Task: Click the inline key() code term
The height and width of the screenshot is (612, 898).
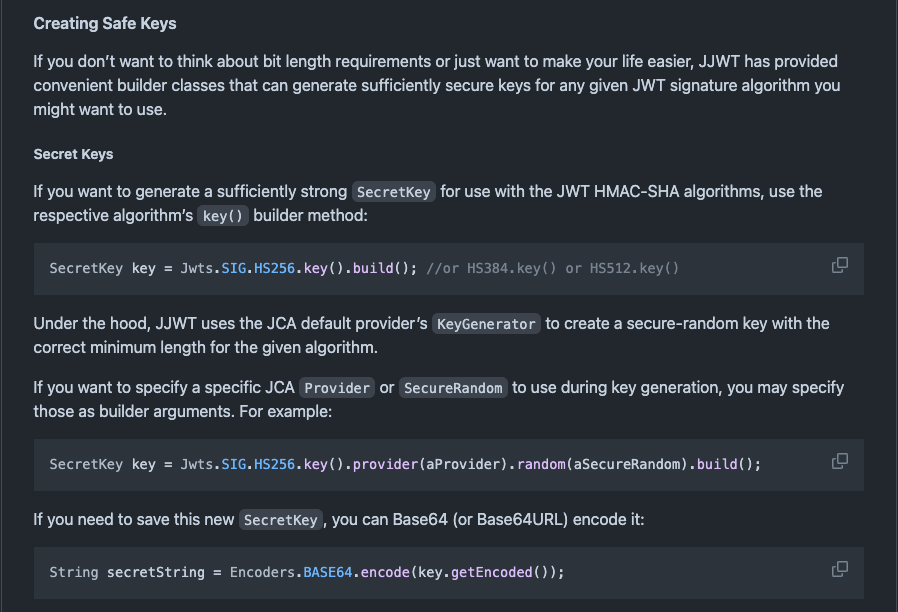Action: pos(223,216)
